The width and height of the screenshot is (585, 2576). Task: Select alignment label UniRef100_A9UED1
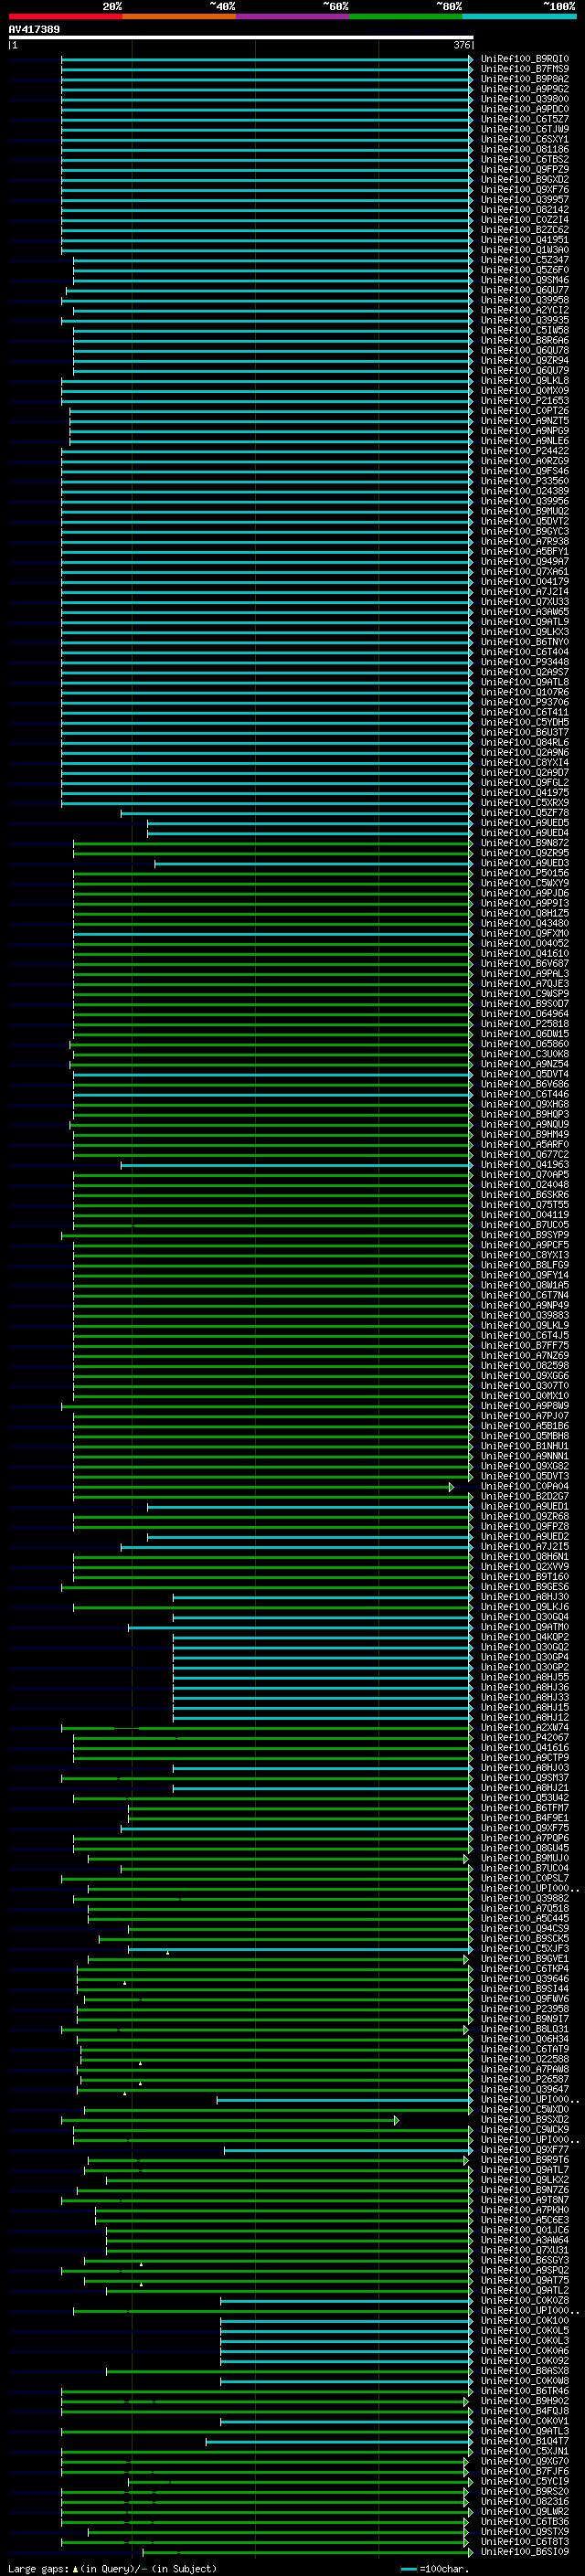525,1507
